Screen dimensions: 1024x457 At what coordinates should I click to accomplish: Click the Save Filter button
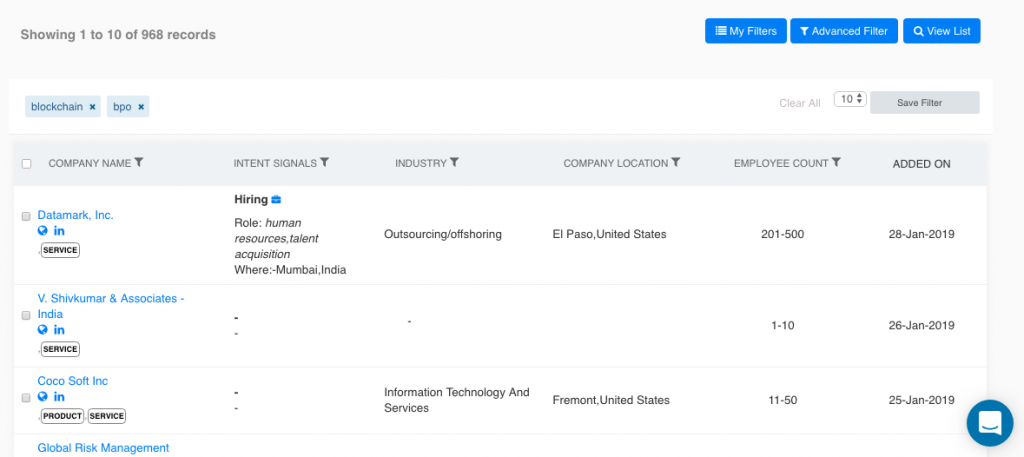point(925,102)
